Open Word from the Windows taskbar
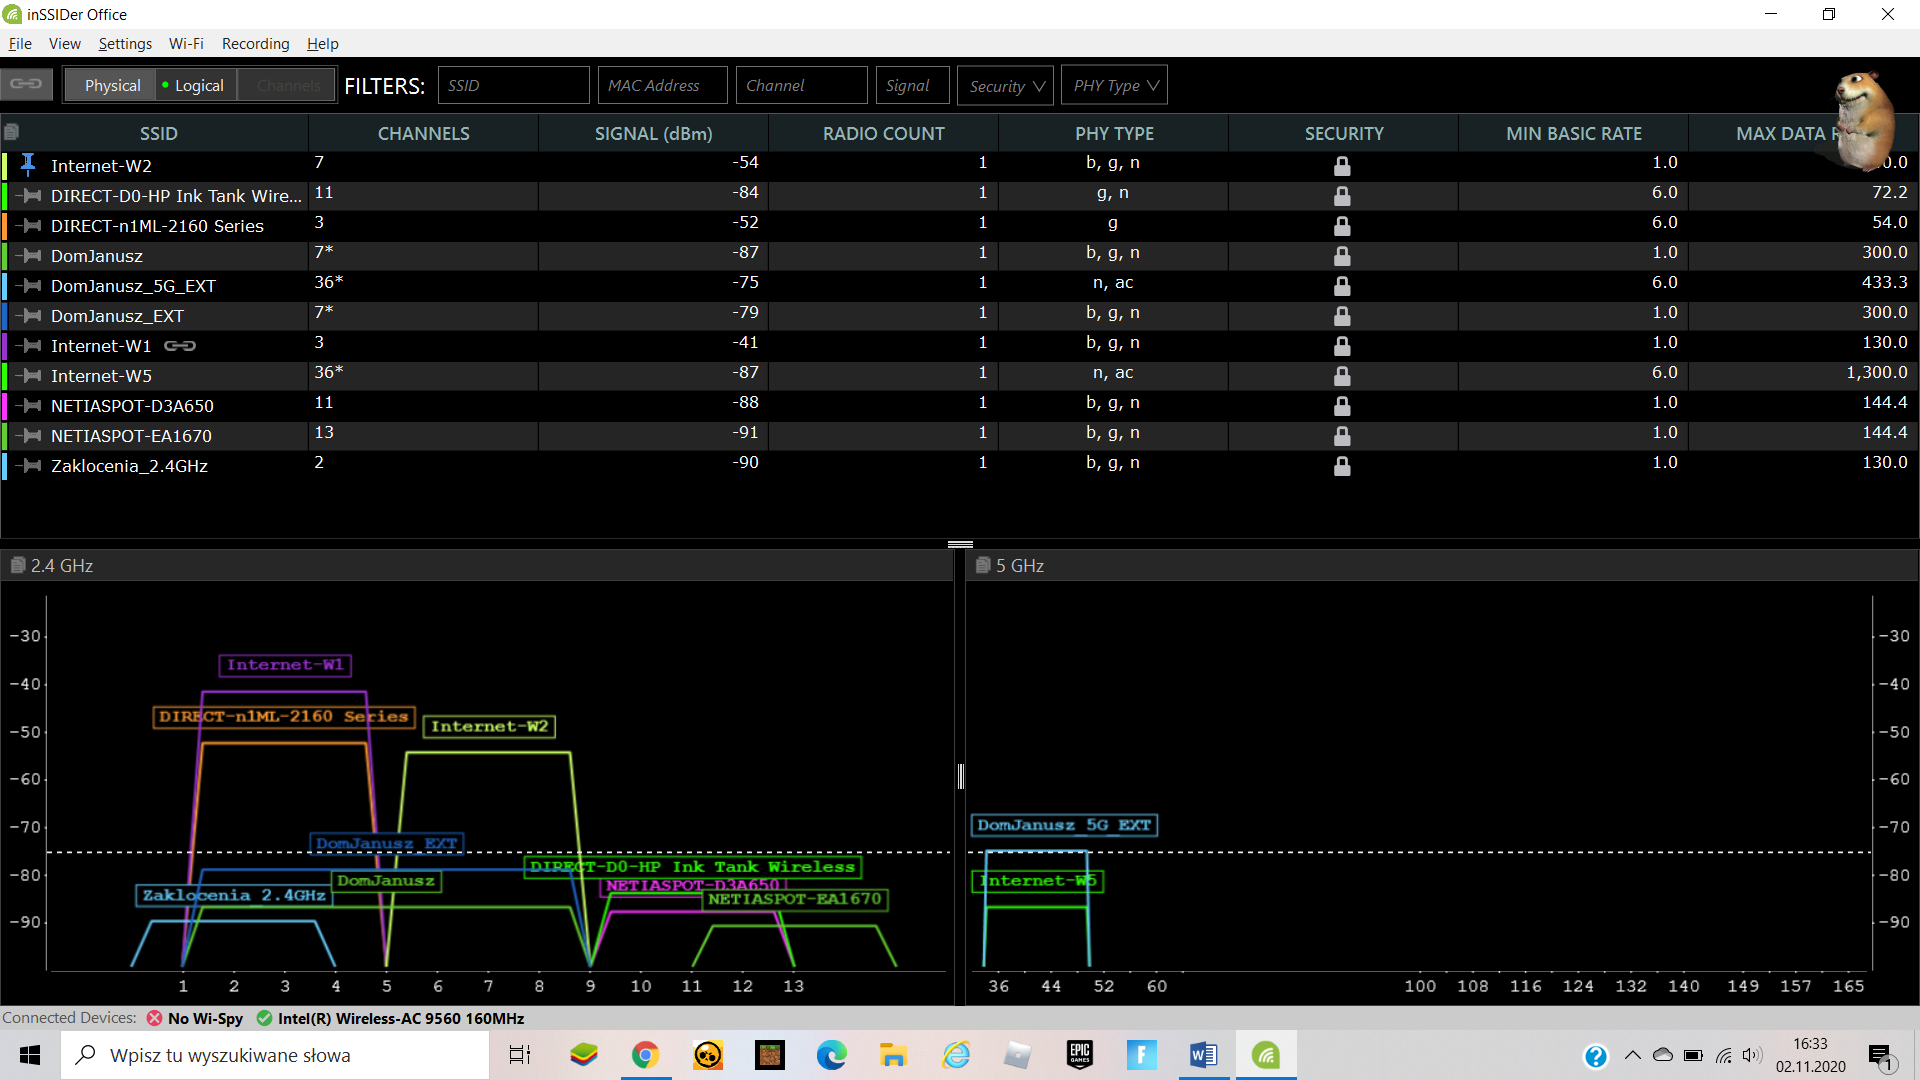 tap(1203, 1055)
